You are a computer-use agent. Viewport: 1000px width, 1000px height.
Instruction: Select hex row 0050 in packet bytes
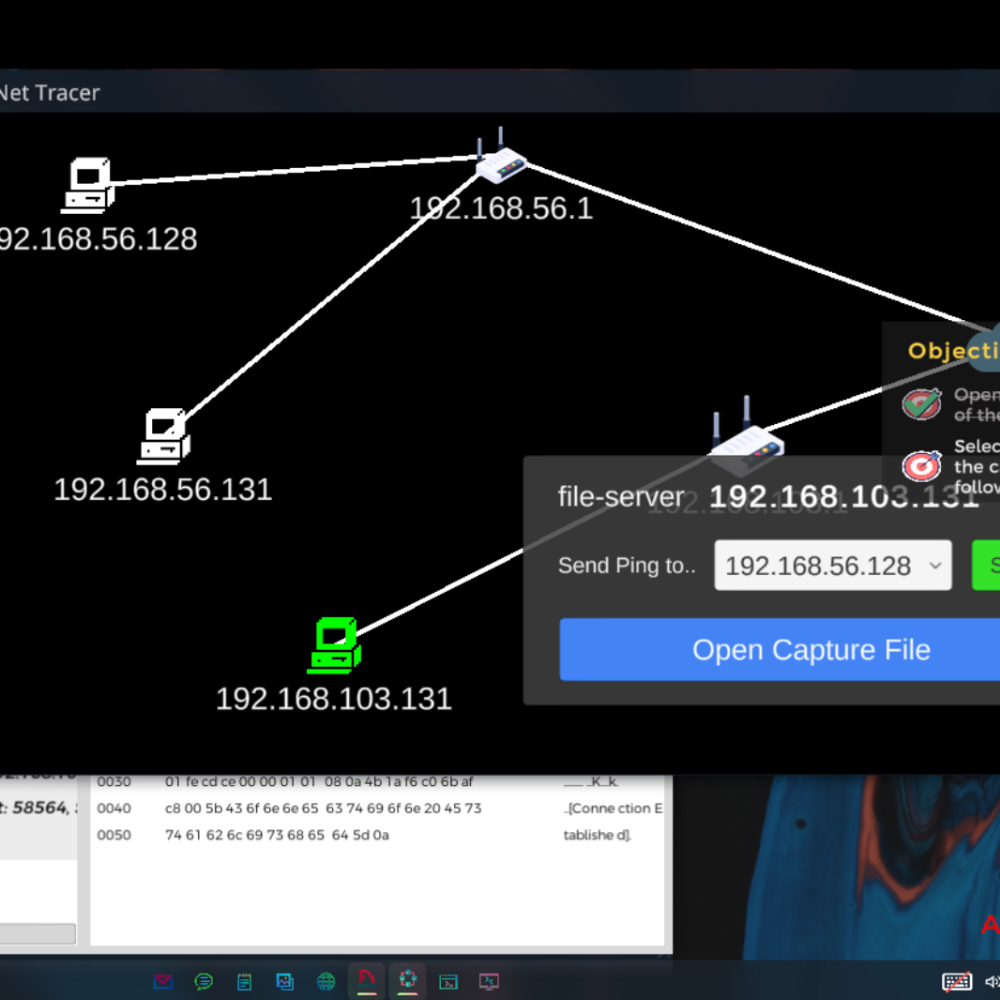[x=378, y=835]
